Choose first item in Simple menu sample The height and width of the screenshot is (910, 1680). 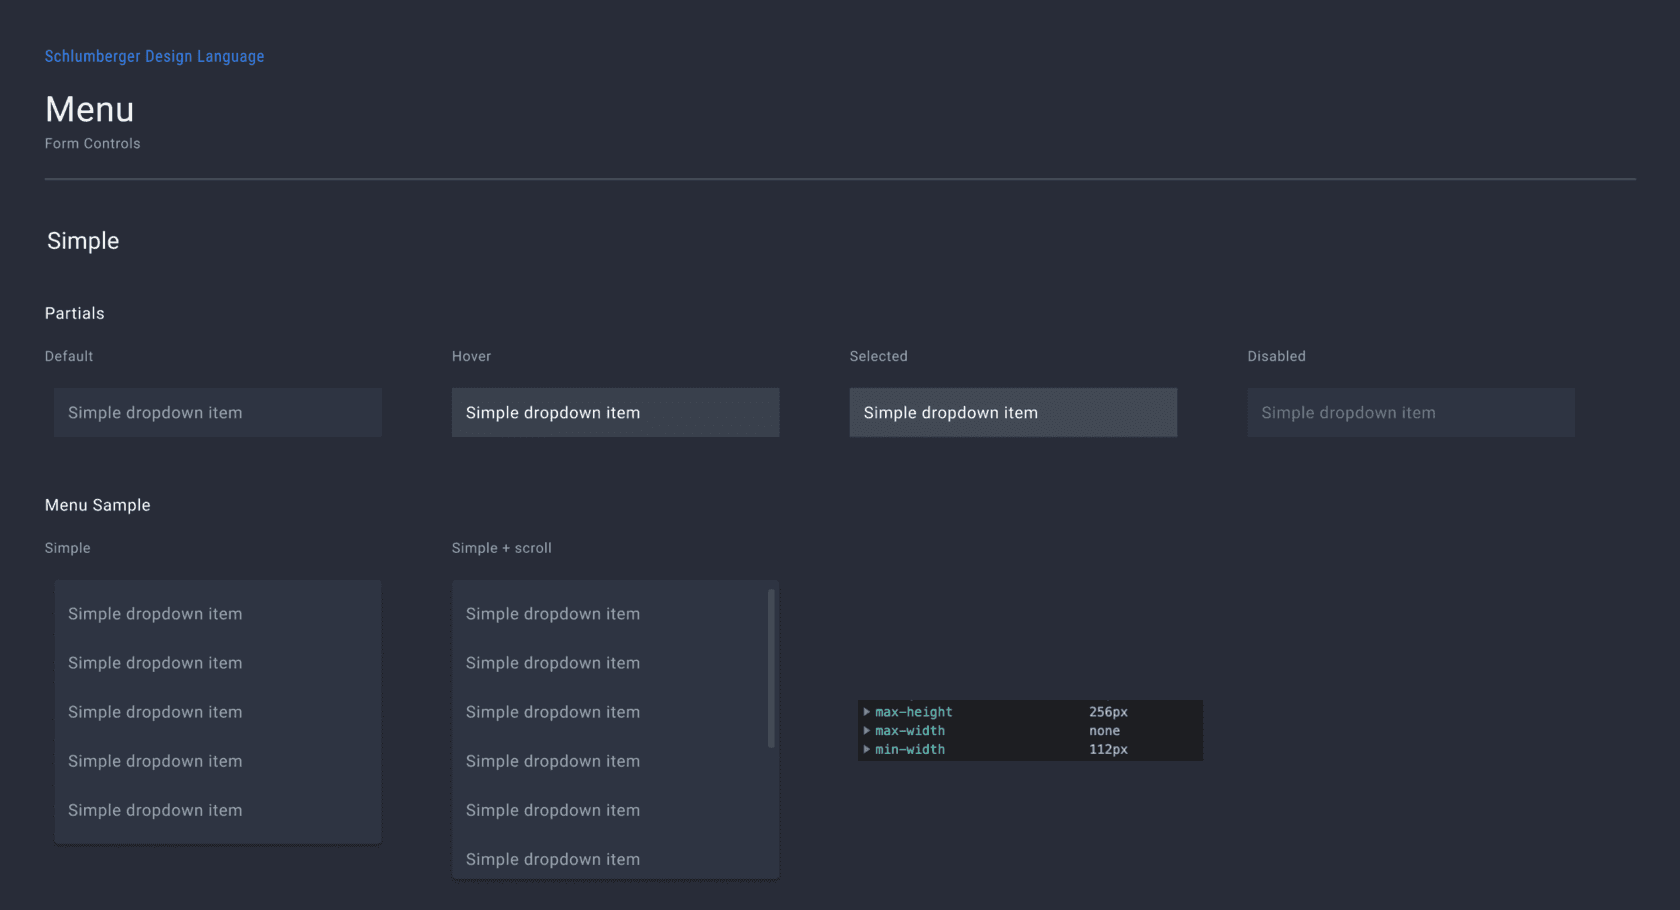coord(218,614)
